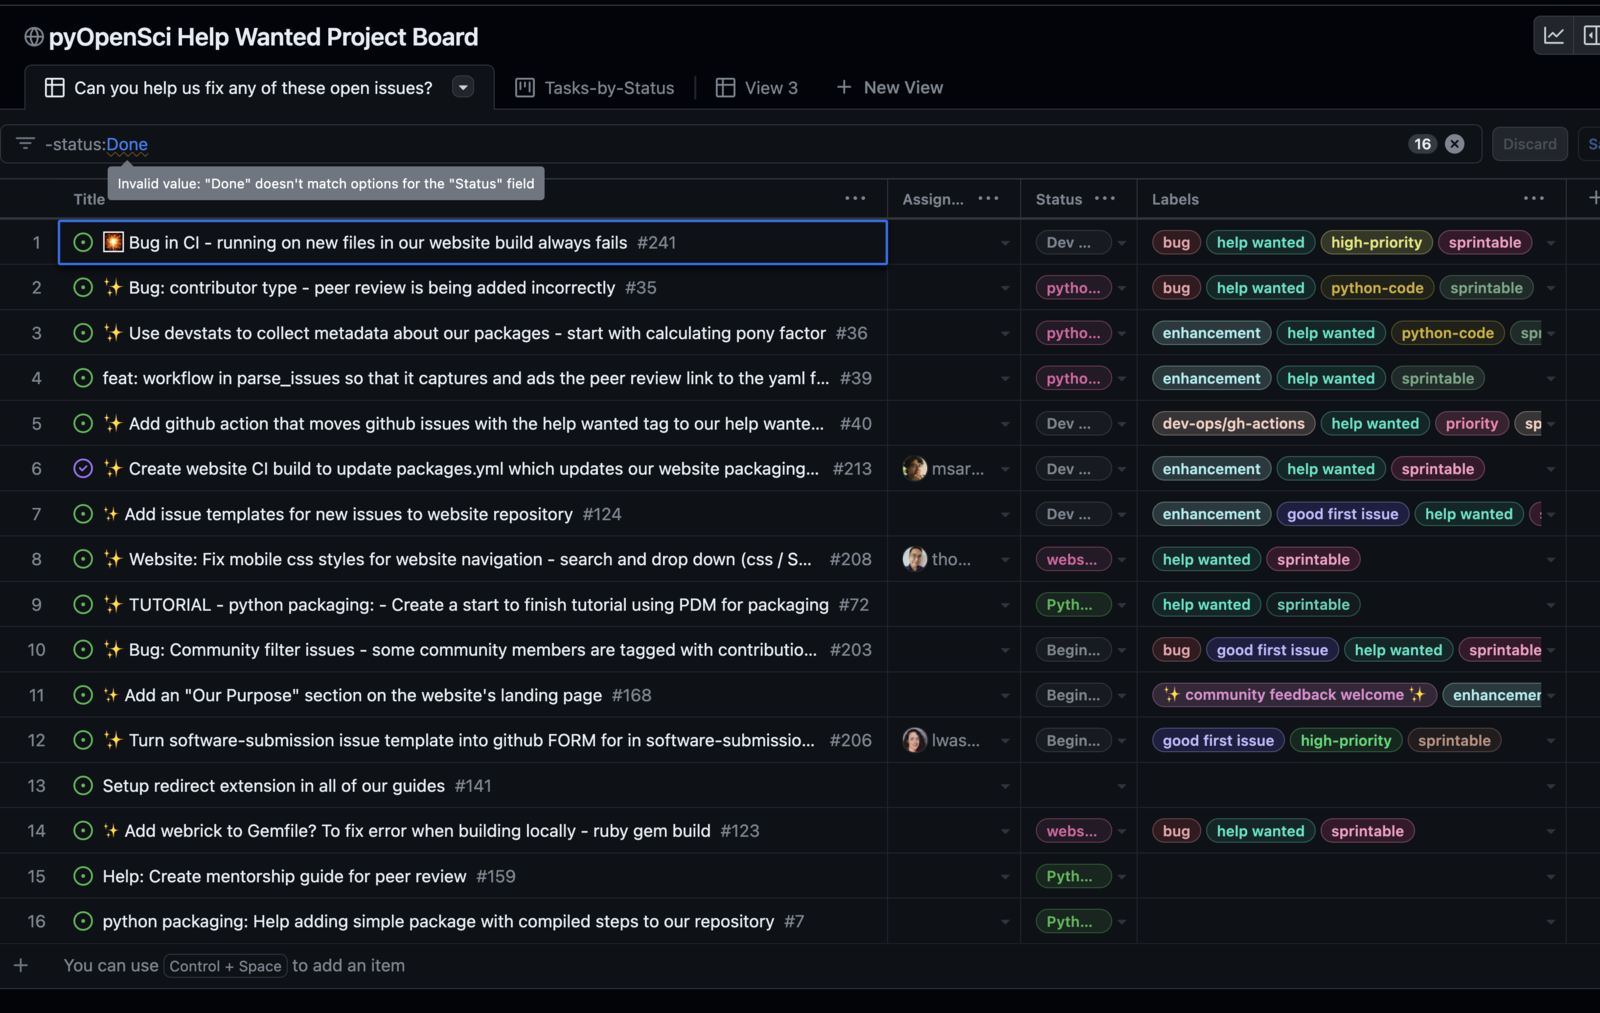Open the Title column three-dot menu
The width and height of the screenshot is (1600, 1013).
pyautogui.click(x=855, y=198)
